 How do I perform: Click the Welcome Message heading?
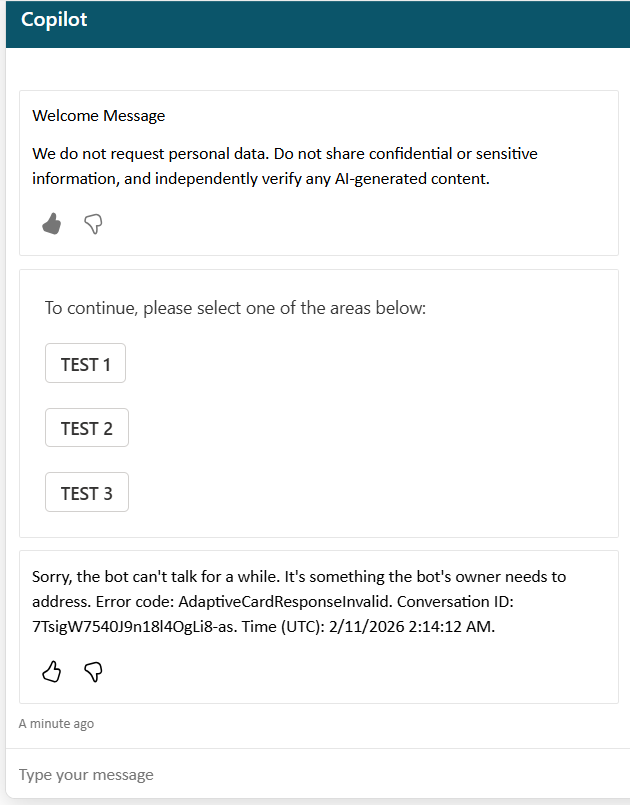tap(99, 116)
